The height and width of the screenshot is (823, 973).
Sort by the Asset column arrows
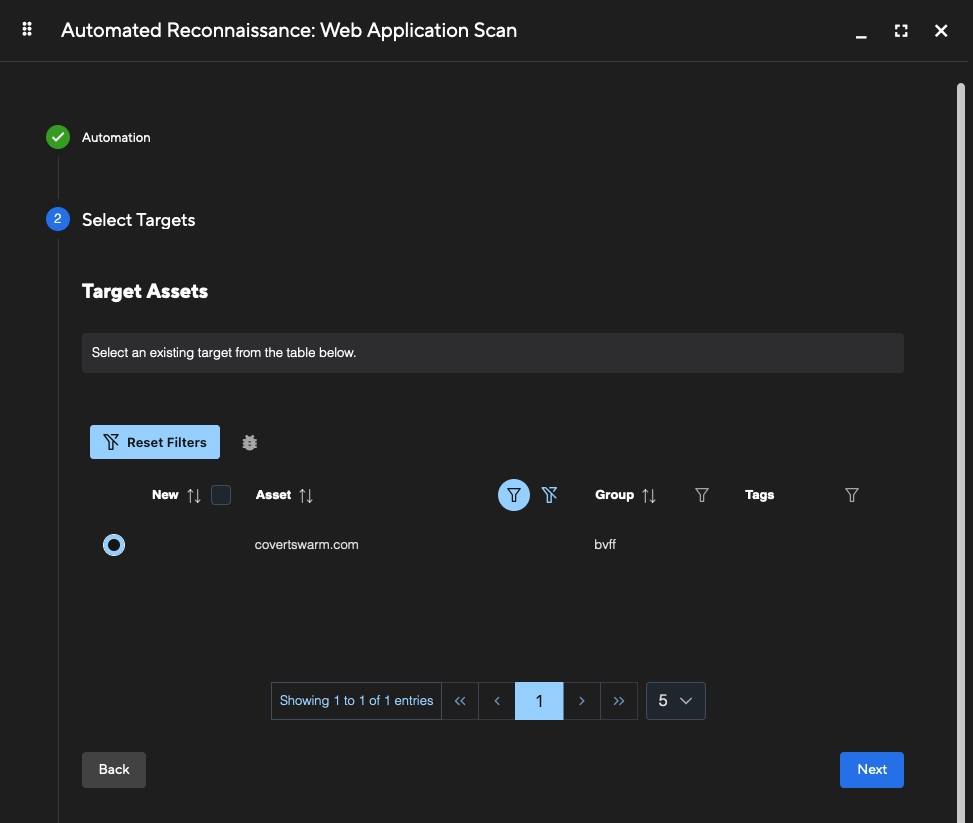[x=306, y=494]
